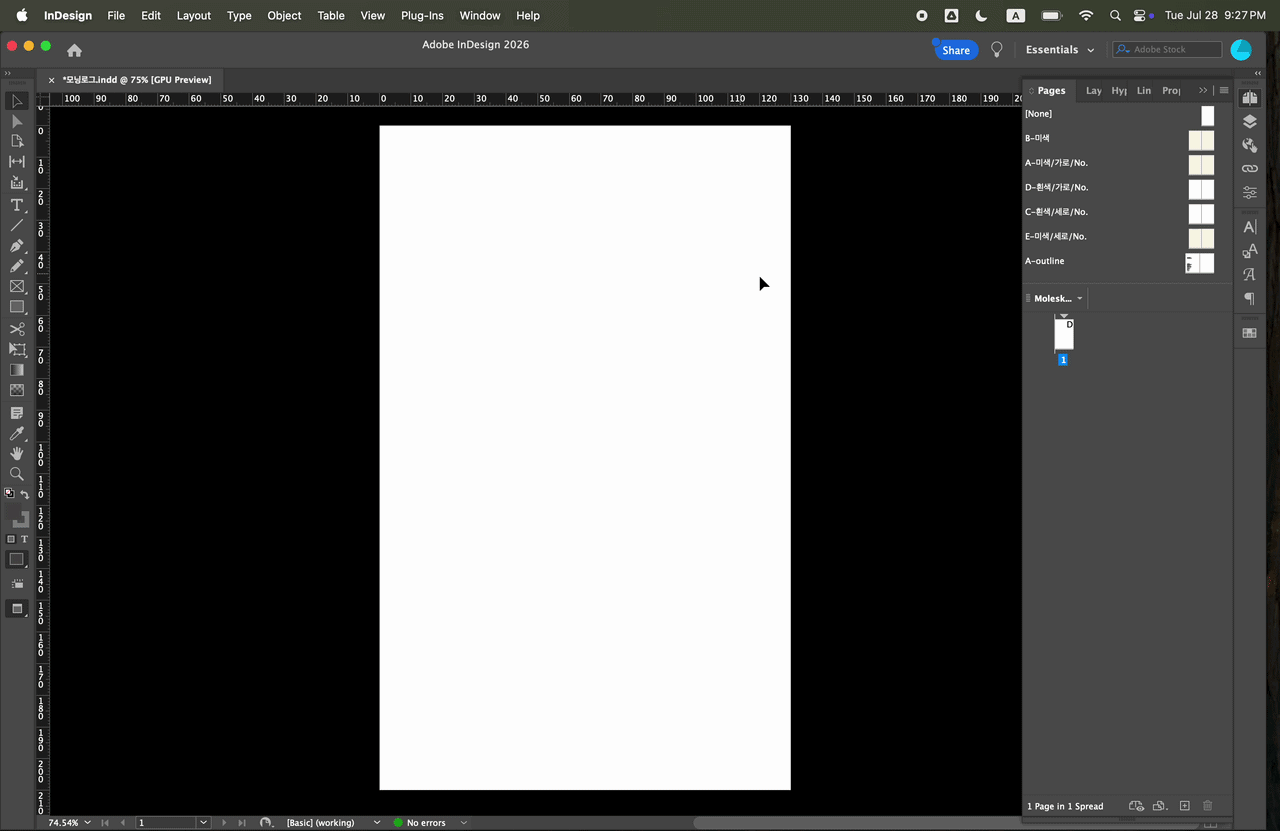Select the Eyedropper tool
The height and width of the screenshot is (831, 1280).
pos(17,433)
